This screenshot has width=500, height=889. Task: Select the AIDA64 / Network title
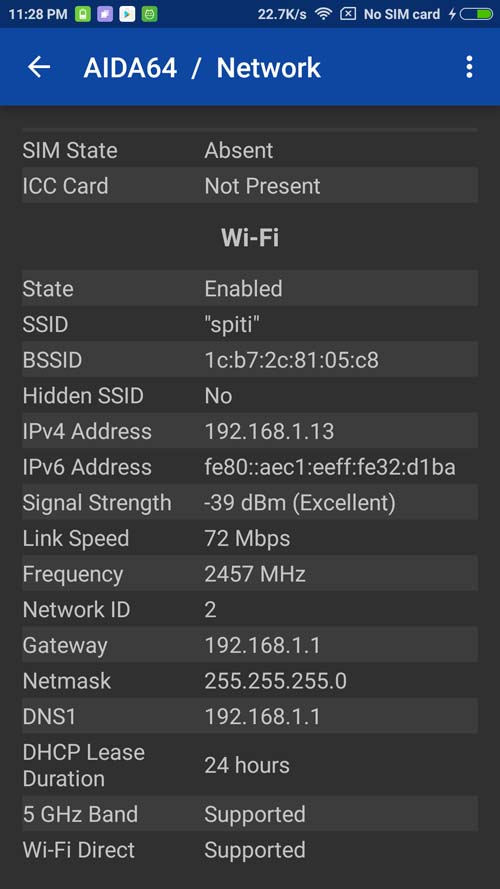point(202,67)
